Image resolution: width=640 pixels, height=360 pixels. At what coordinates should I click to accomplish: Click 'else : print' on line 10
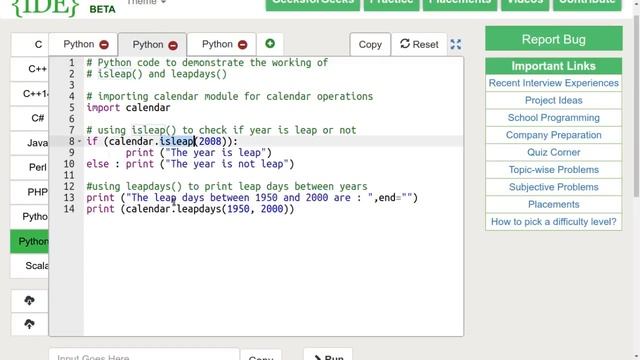pos(120,164)
